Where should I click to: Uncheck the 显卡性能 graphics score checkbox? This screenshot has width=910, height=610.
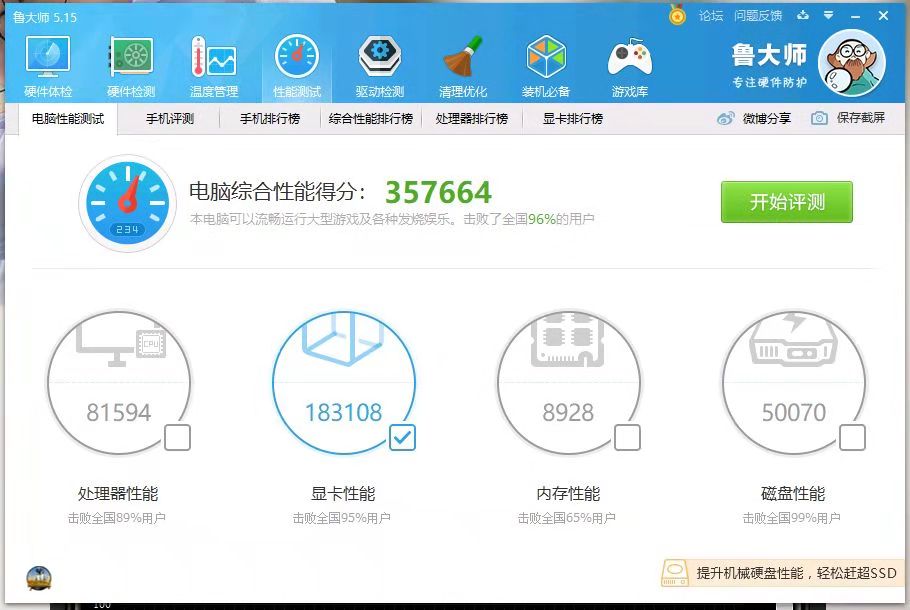point(402,438)
